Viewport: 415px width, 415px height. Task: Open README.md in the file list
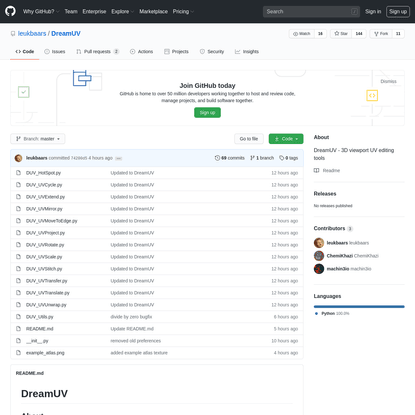40,329
